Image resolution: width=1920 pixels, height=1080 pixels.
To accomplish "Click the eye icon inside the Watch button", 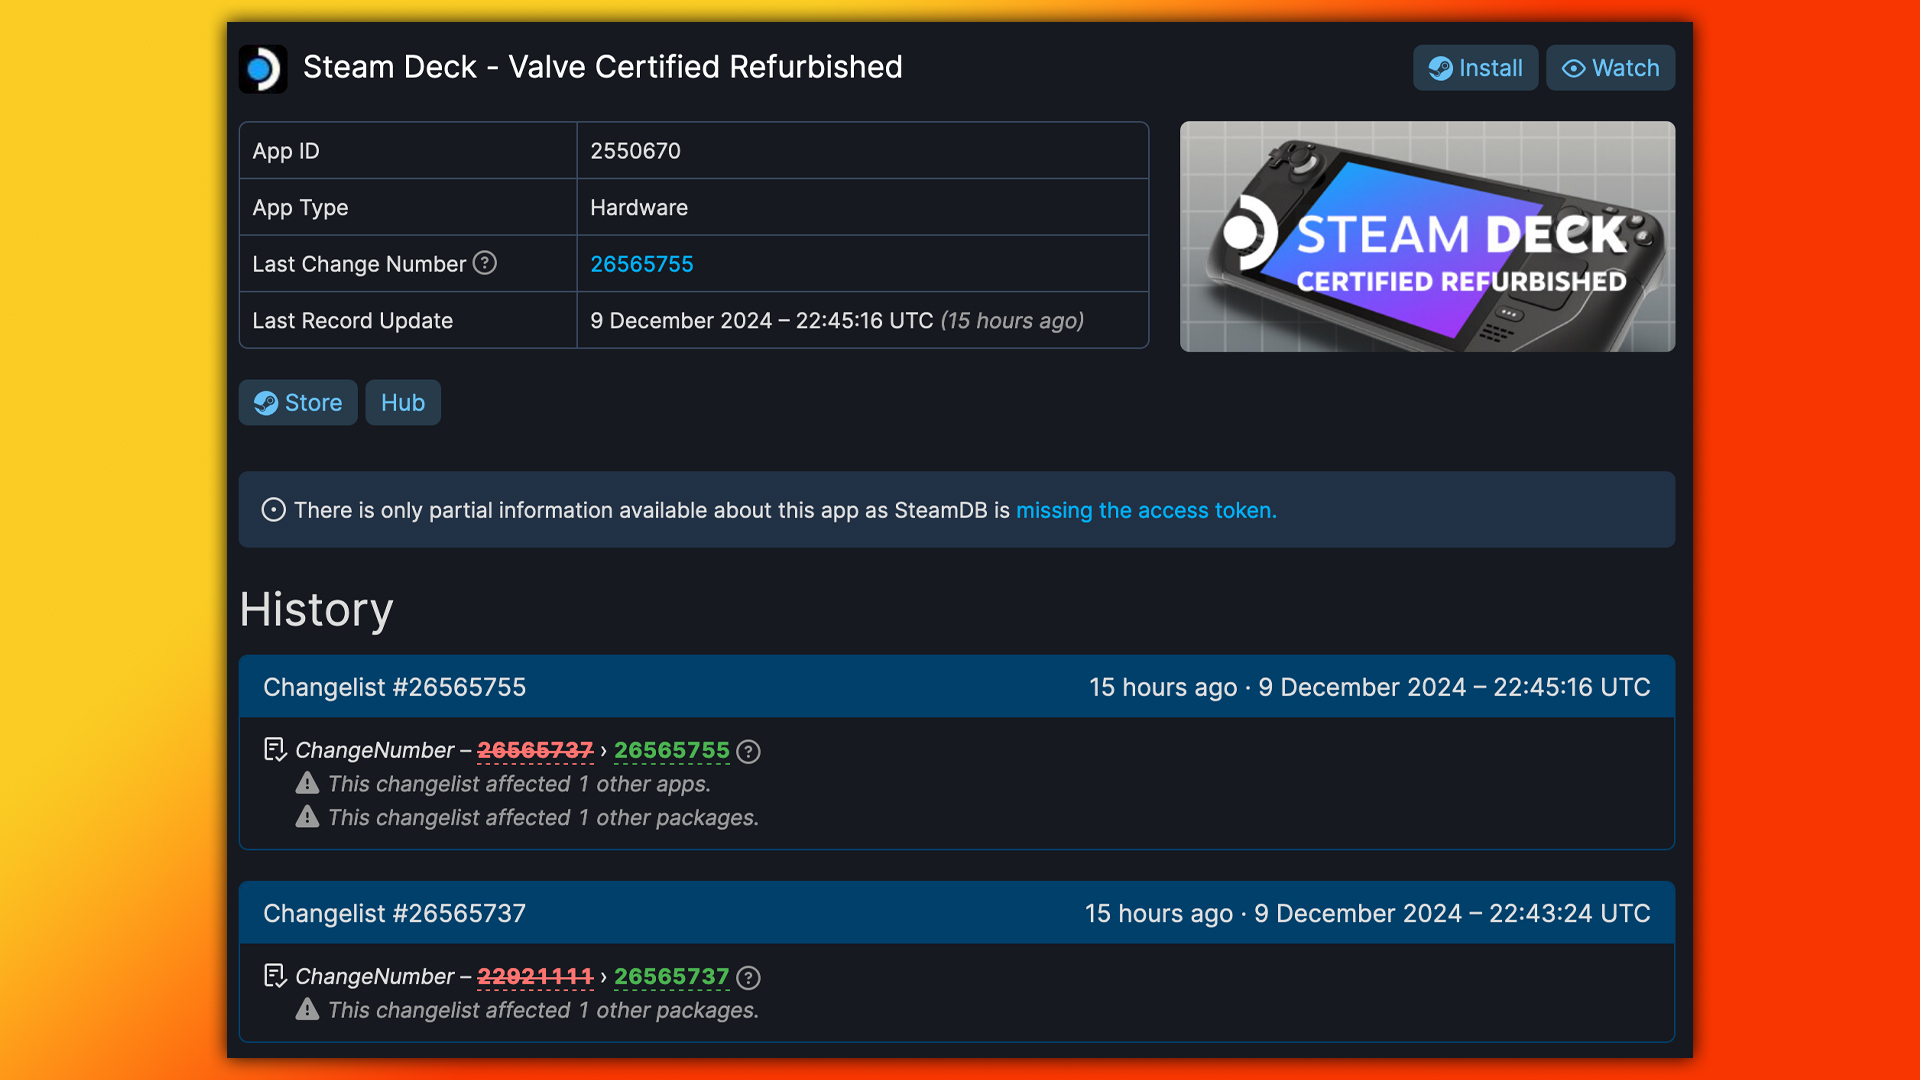I will pyautogui.click(x=1573, y=68).
